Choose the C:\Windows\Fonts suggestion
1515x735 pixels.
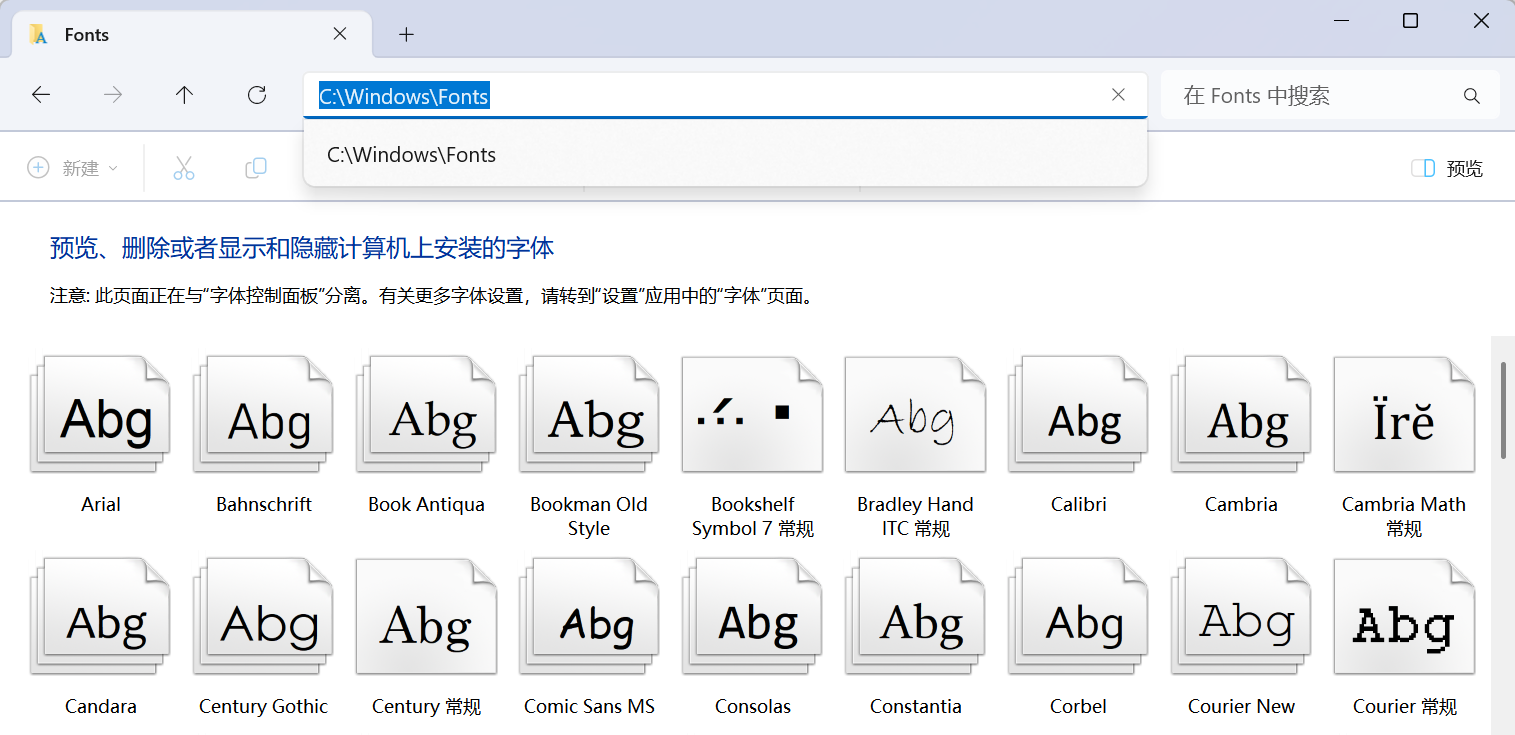click(x=725, y=155)
